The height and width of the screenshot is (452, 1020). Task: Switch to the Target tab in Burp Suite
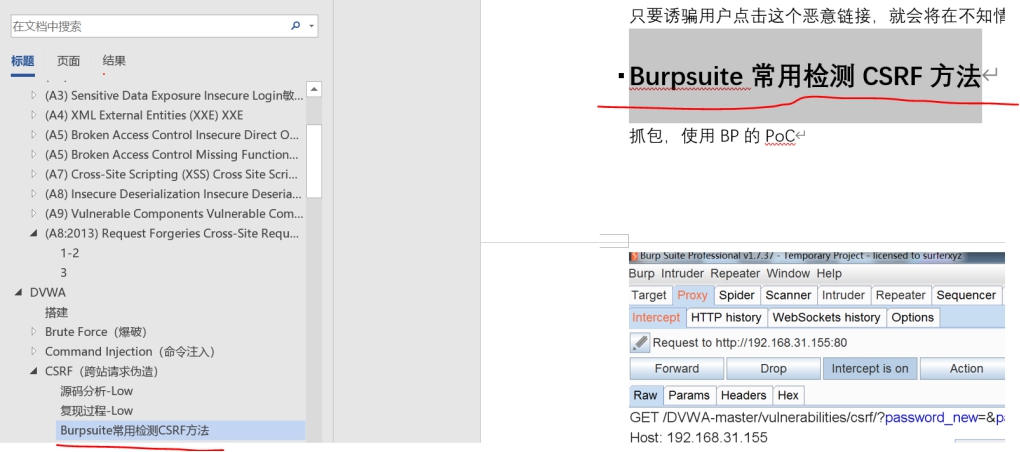[x=649, y=295]
